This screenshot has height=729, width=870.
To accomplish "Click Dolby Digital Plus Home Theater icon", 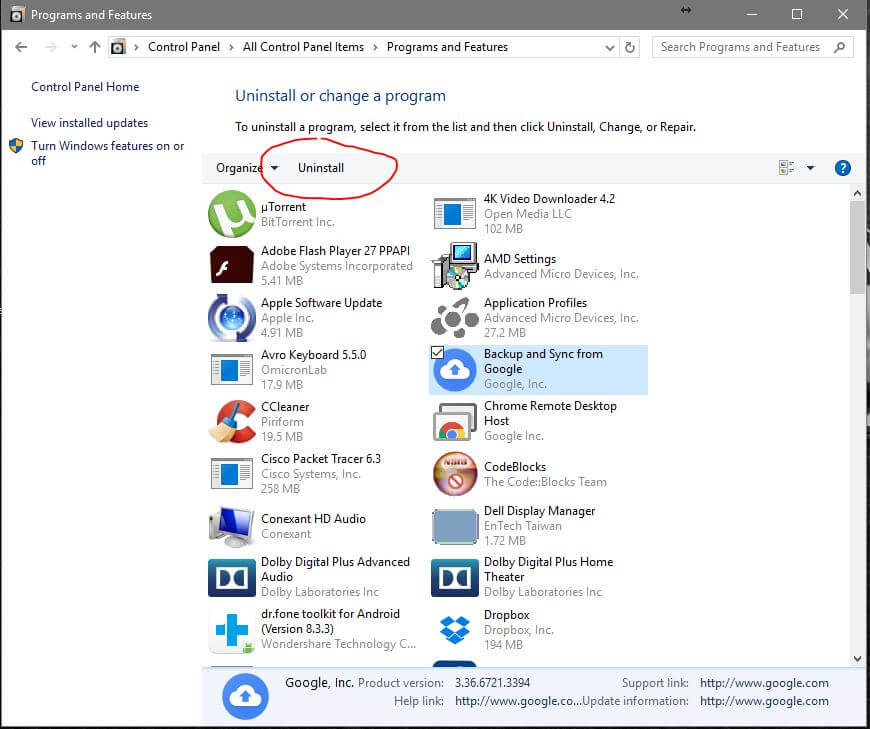I will [455, 578].
